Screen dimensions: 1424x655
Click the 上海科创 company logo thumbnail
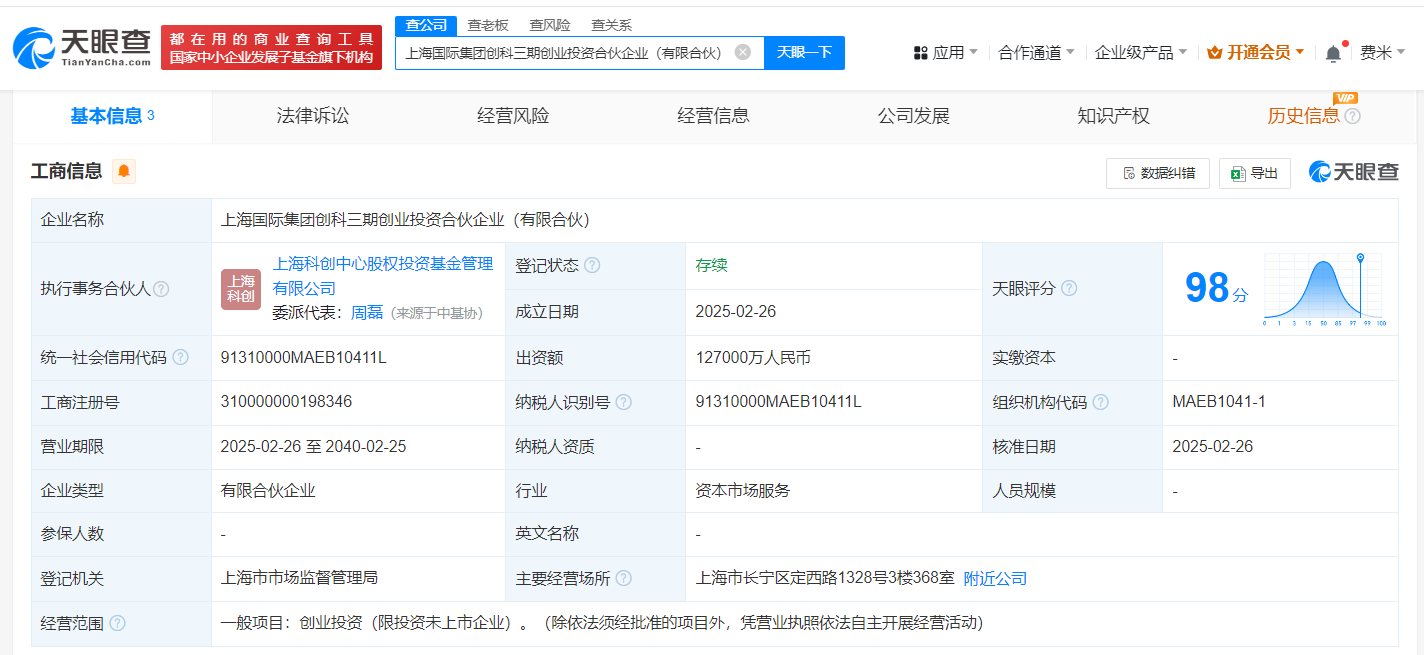click(x=241, y=289)
